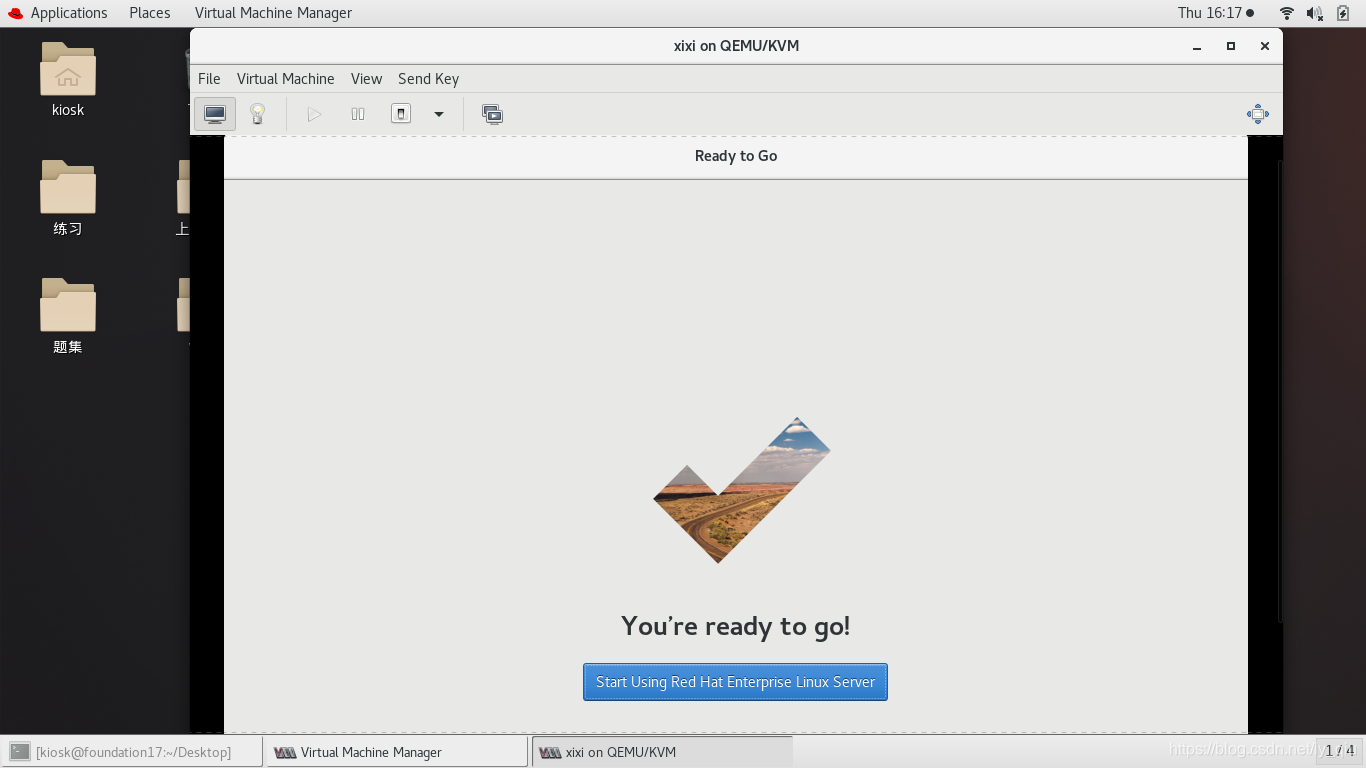Select the 题集 desktop folder
The width and height of the screenshot is (1366, 768).
[x=68, y=316]
